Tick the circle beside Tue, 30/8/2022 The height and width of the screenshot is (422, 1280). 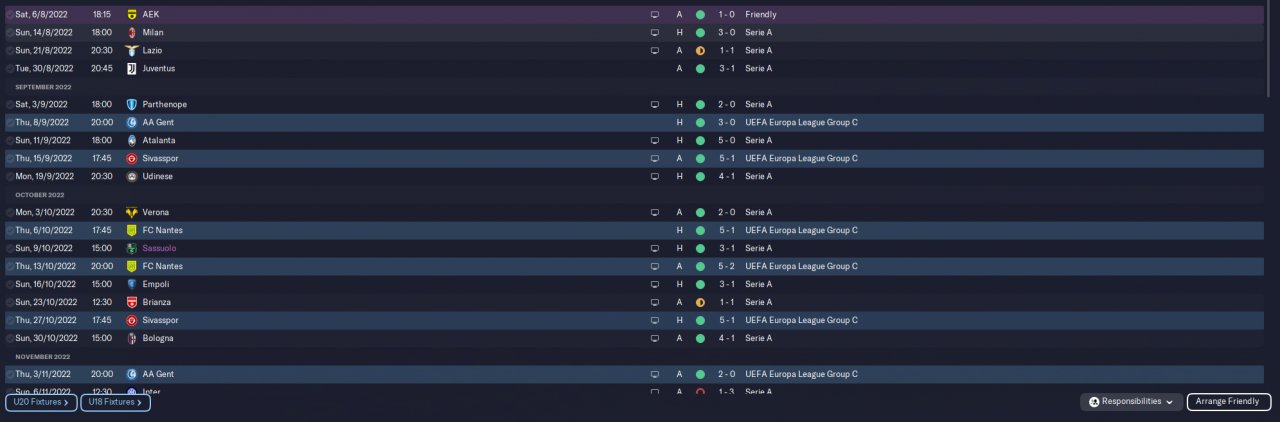[x=10, y=69]
